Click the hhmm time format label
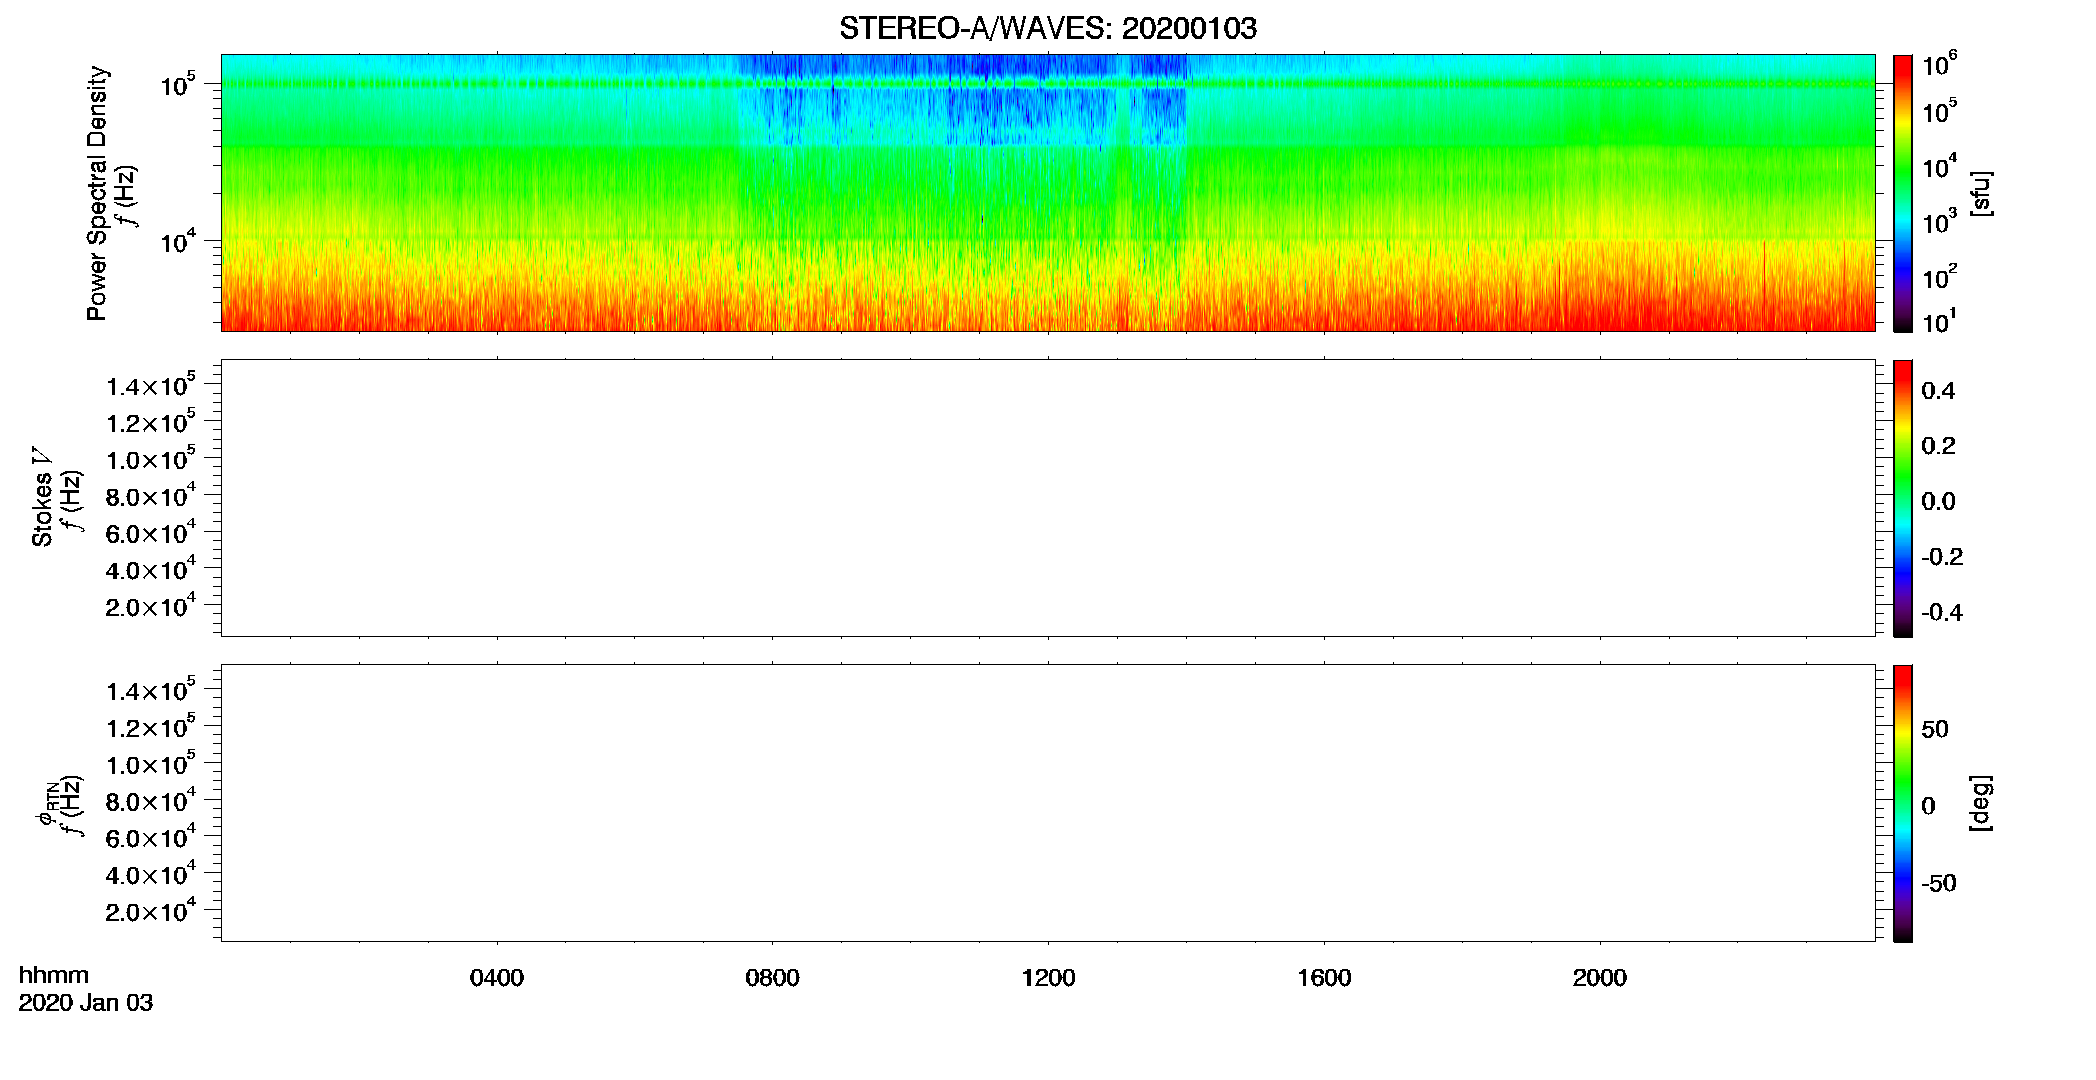2096x1080 pixels. tap(54, 975)
